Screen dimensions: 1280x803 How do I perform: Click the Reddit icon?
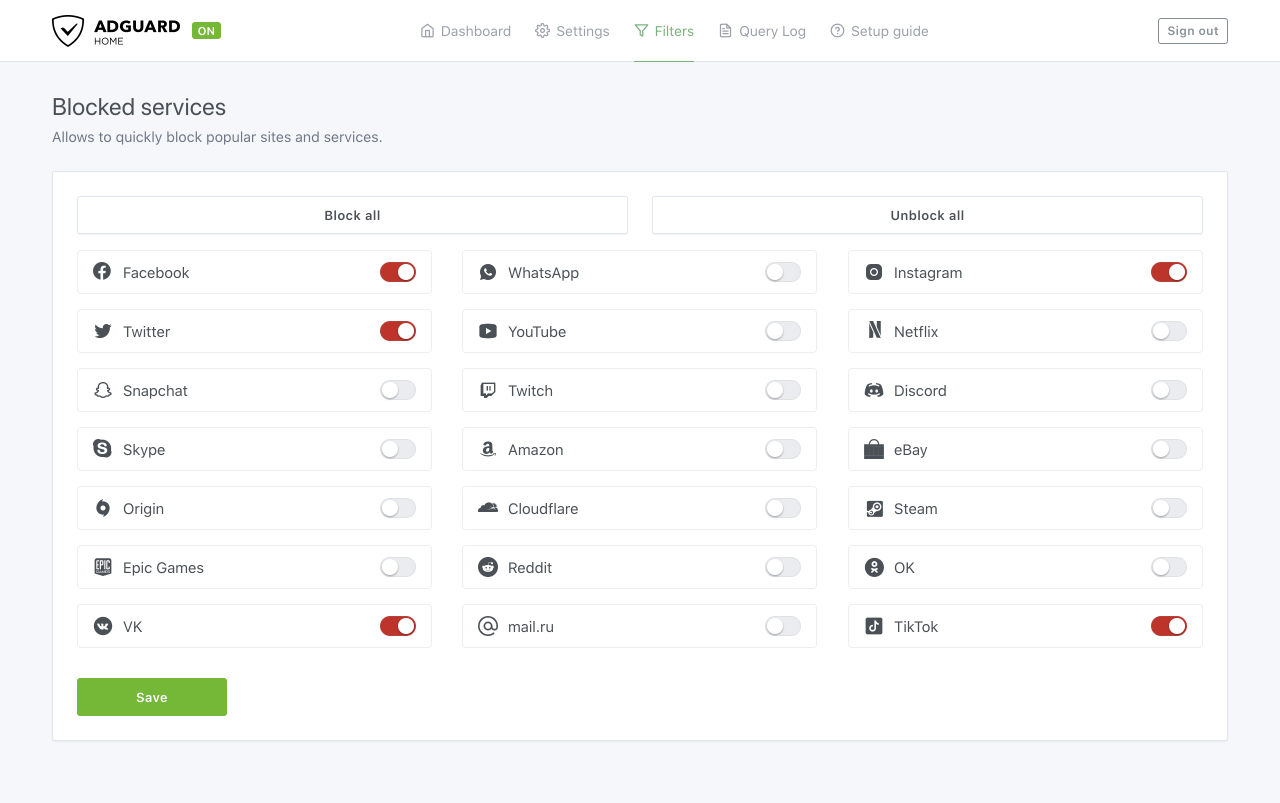click(x=488, y=568)
